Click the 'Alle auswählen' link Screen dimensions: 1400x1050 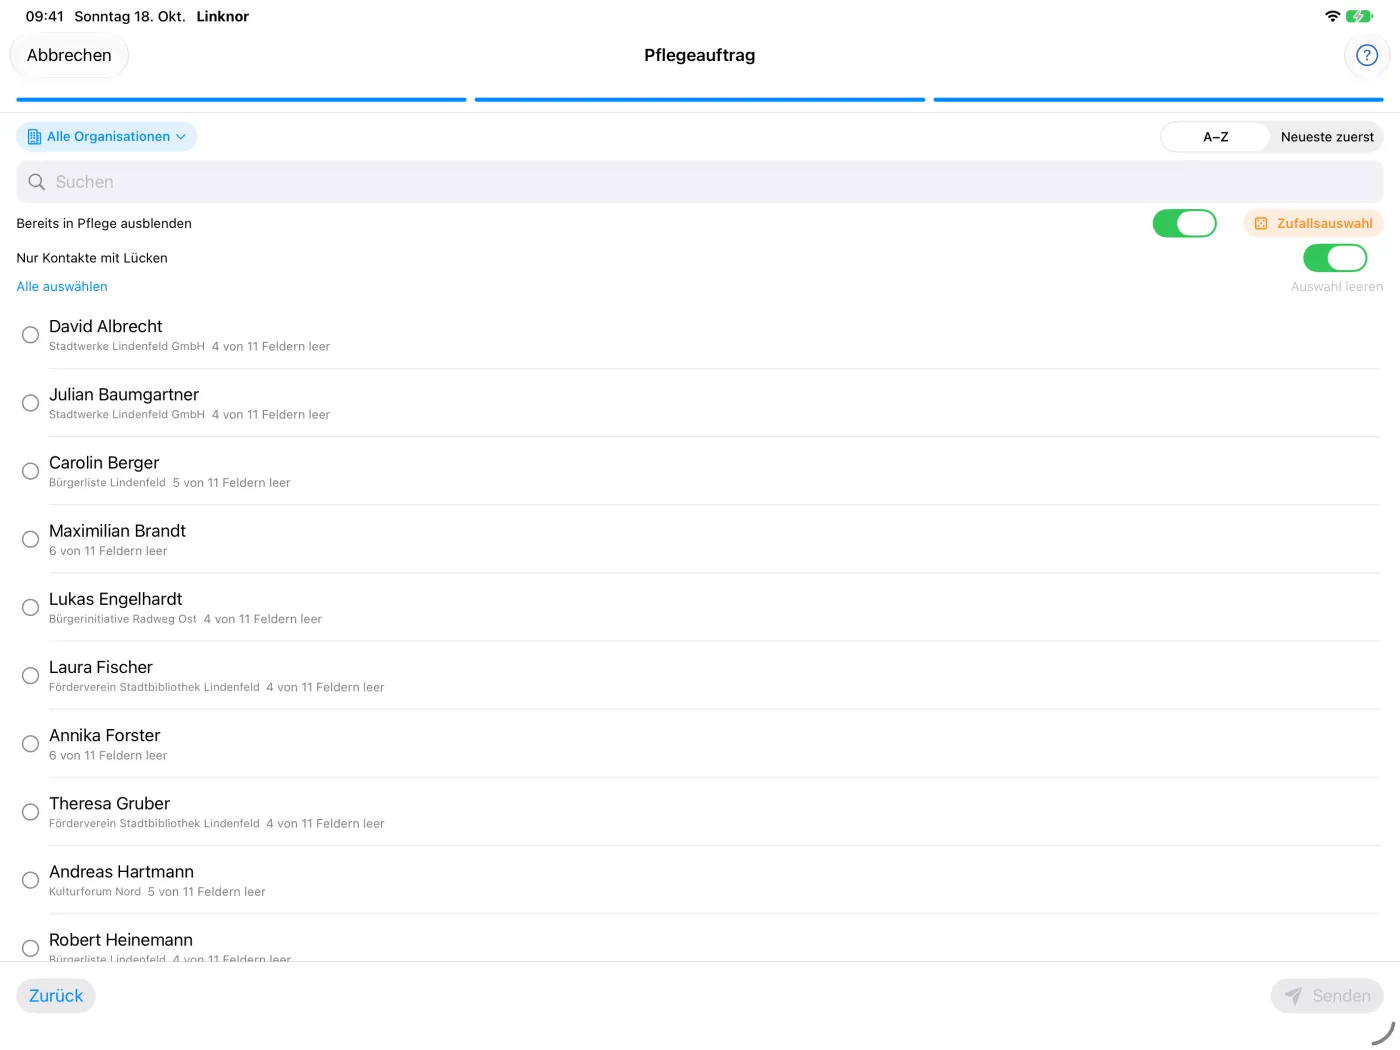pyautogui.click(x=62, y=287)
